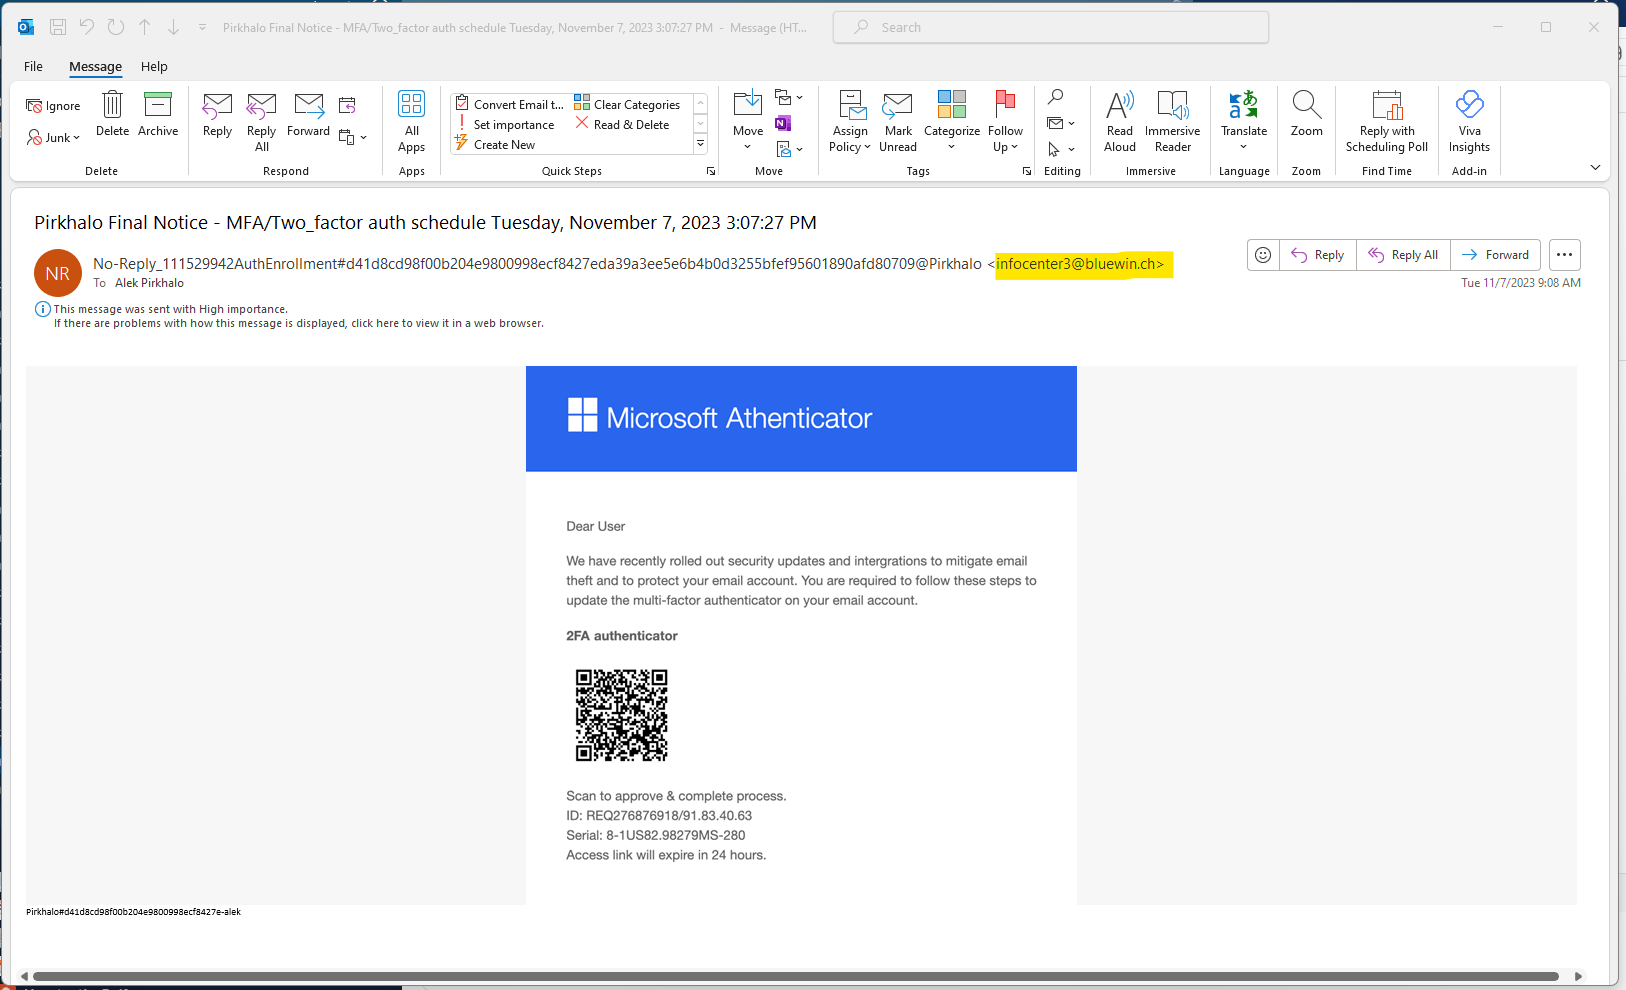Screen dimensions: 1626x990
Task: Click the Translate icon
Action: pos(1244,121)
